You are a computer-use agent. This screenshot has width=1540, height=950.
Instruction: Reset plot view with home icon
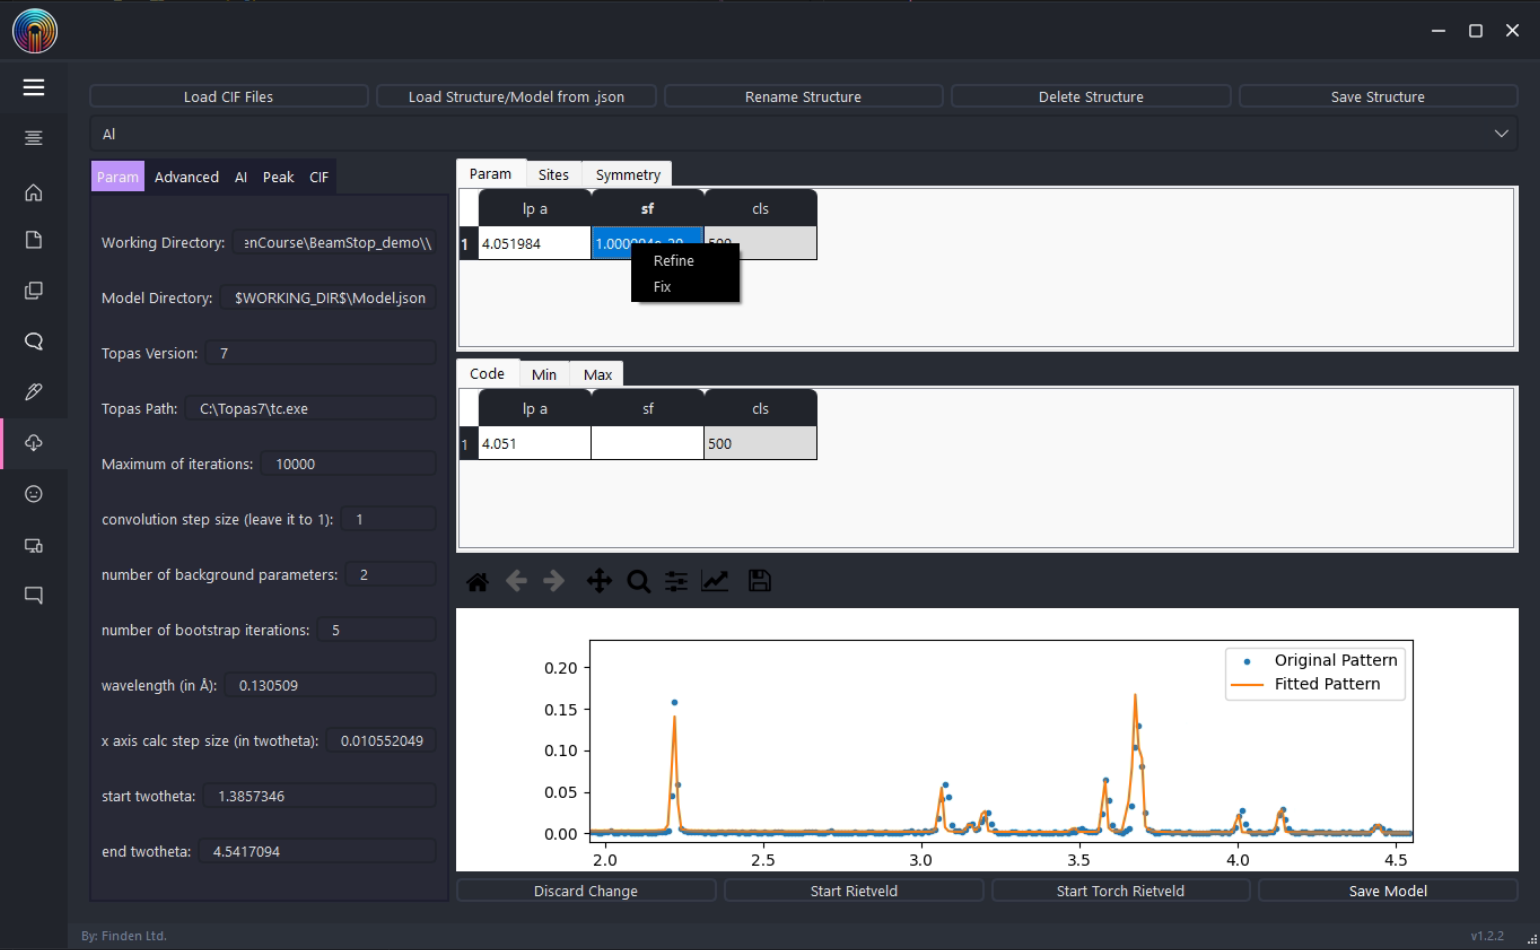(478, 581)
